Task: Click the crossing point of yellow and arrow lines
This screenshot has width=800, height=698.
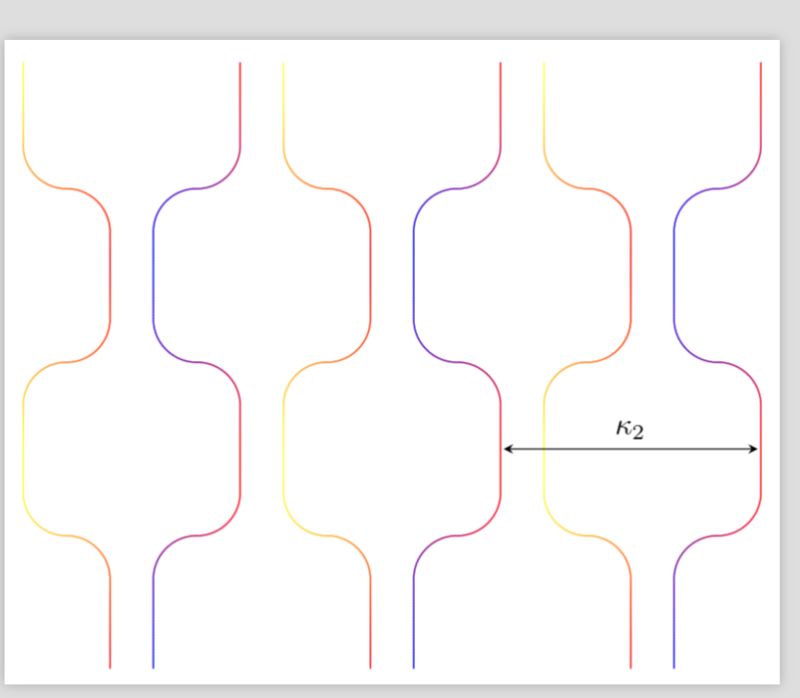Action: [543, 448]
